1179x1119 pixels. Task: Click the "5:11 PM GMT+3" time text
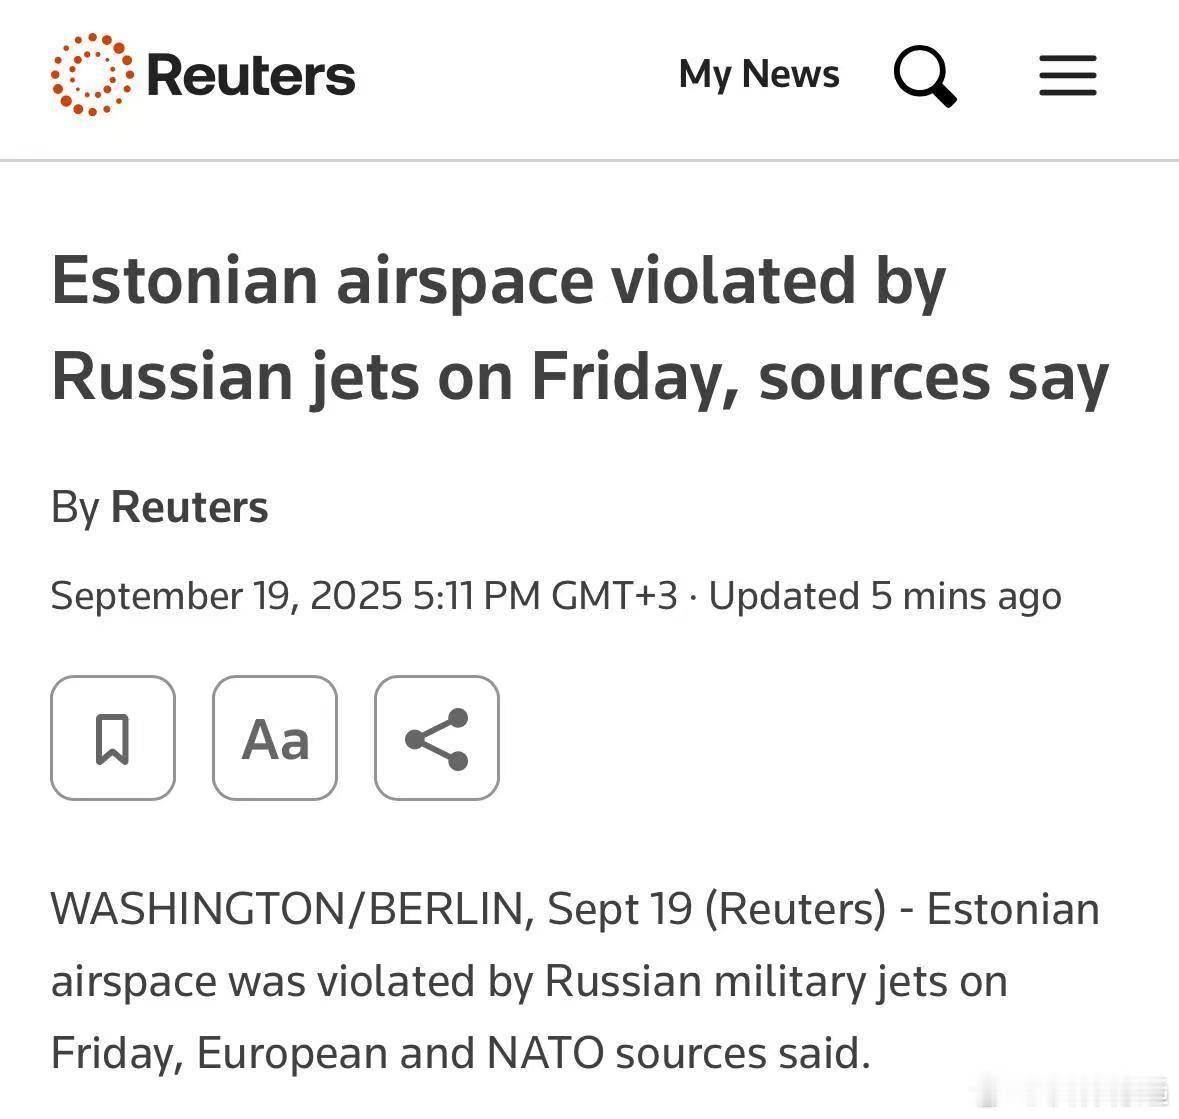pos(545,596)
